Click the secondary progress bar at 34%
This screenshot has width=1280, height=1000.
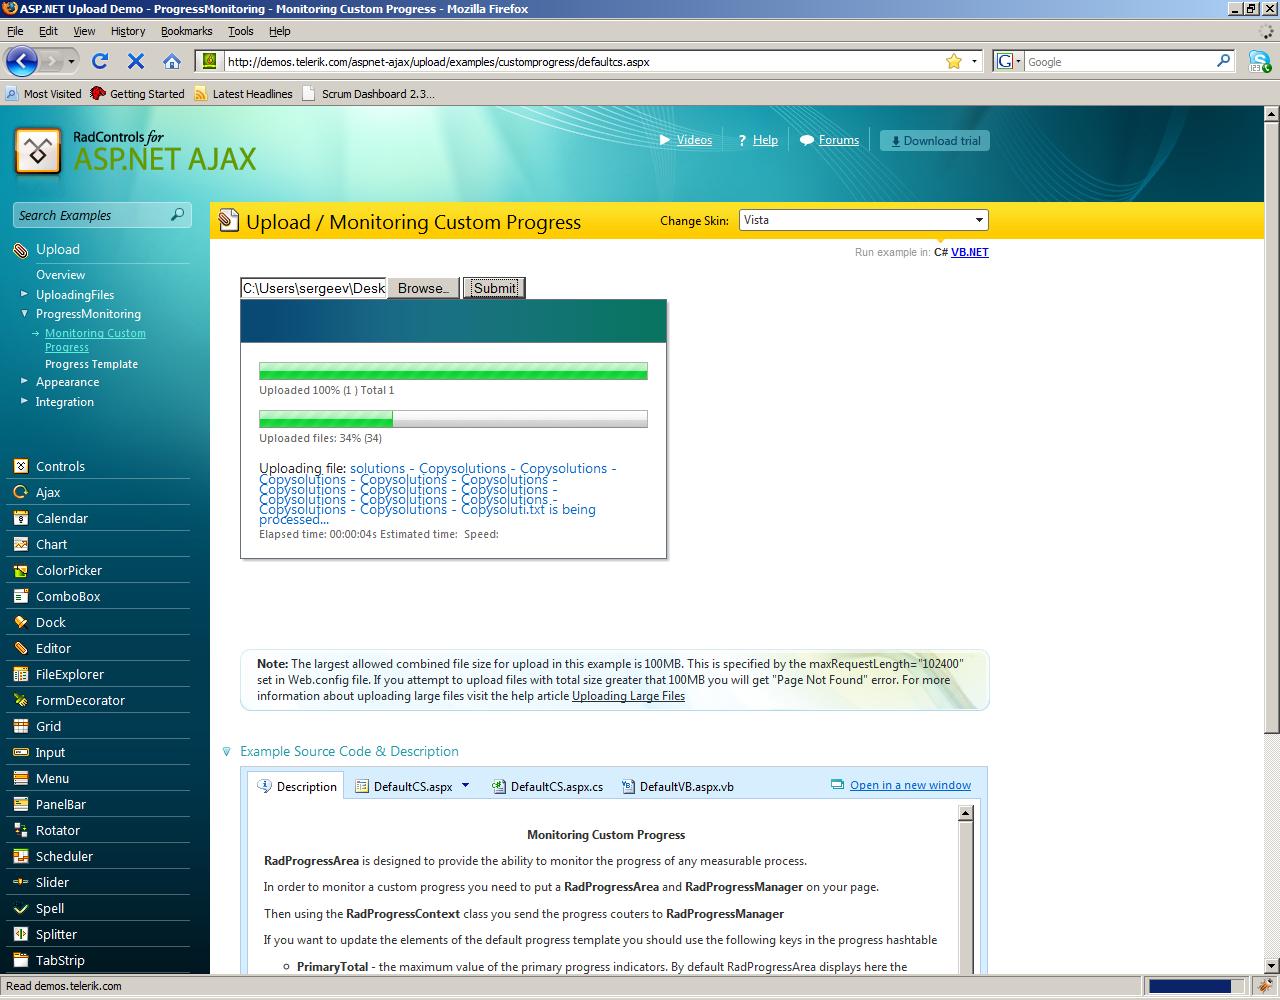point(453,419)
